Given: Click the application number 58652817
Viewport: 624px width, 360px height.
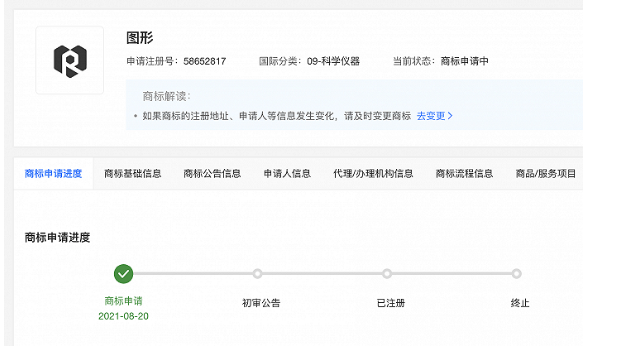Looking at the screenshot, I should click(205, 61).
